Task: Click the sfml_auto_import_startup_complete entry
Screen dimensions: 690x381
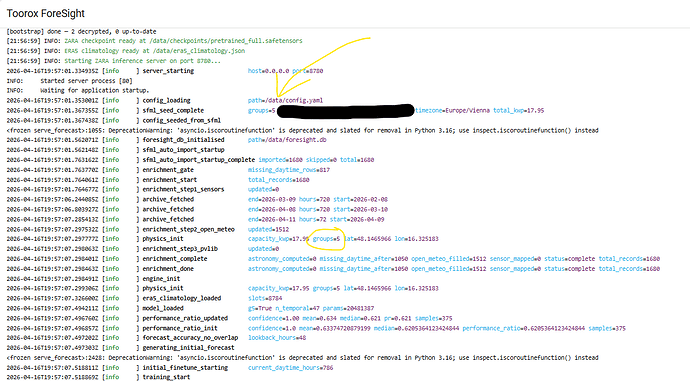Action: pyautogui.click(x=198, y=160)
